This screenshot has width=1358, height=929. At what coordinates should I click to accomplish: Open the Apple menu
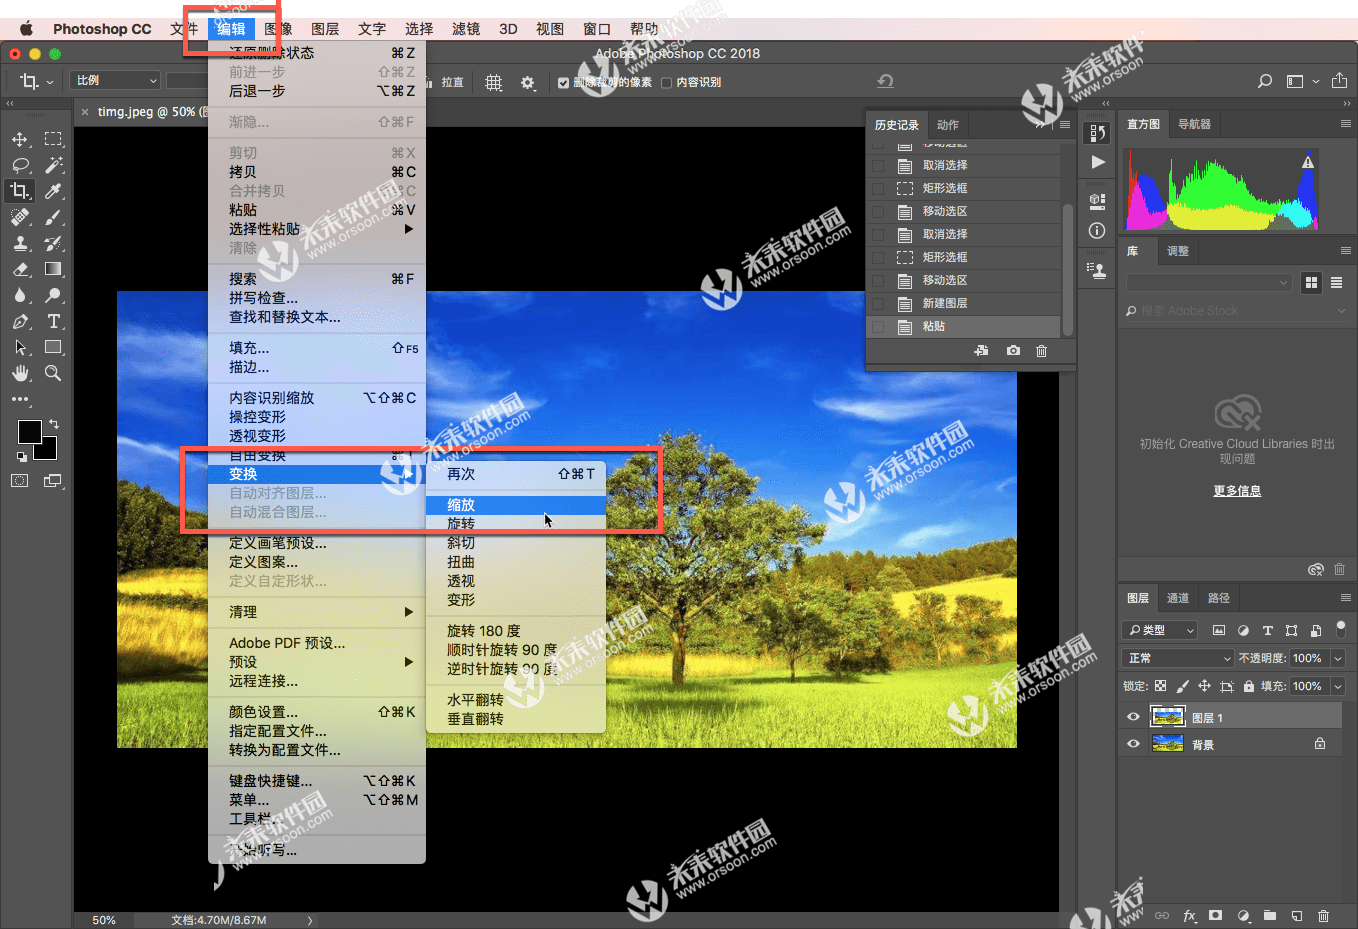(26, 29)
